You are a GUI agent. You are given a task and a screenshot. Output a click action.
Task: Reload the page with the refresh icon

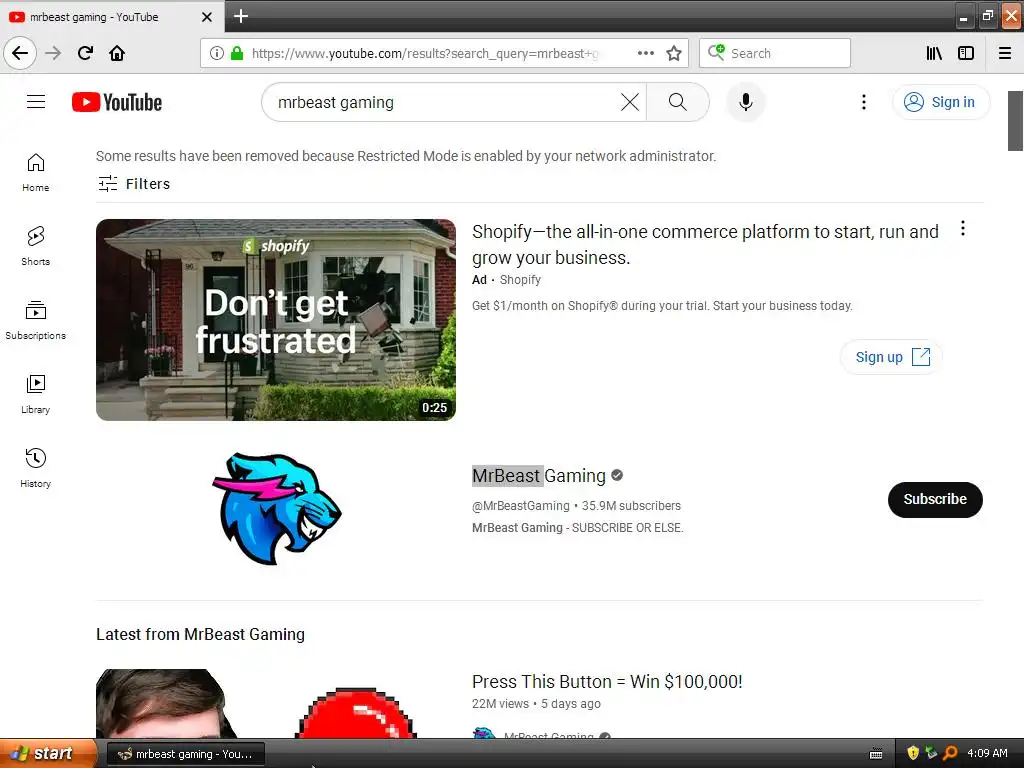tap(85, 53)
